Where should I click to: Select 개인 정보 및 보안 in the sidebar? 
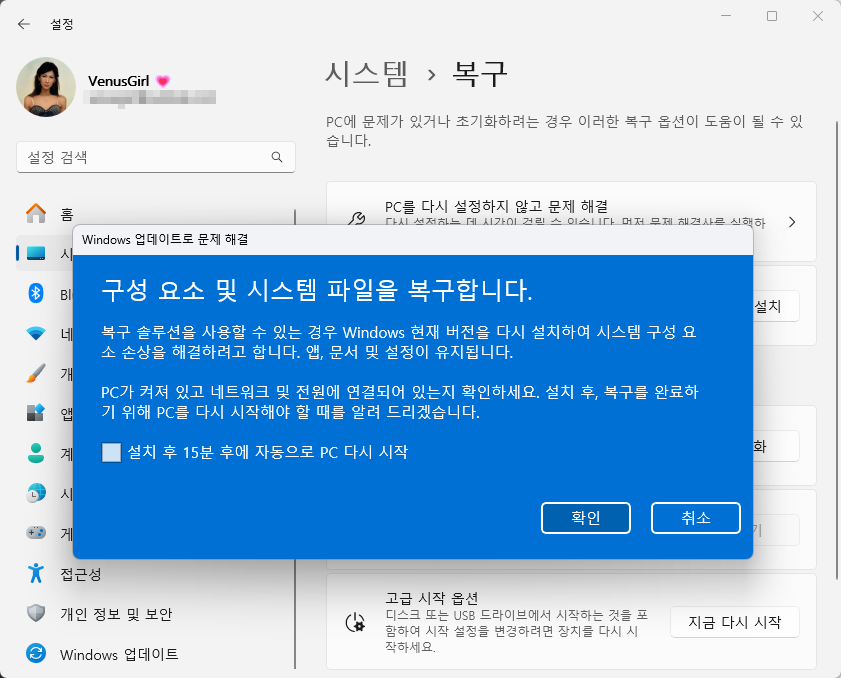coord(116,614)
